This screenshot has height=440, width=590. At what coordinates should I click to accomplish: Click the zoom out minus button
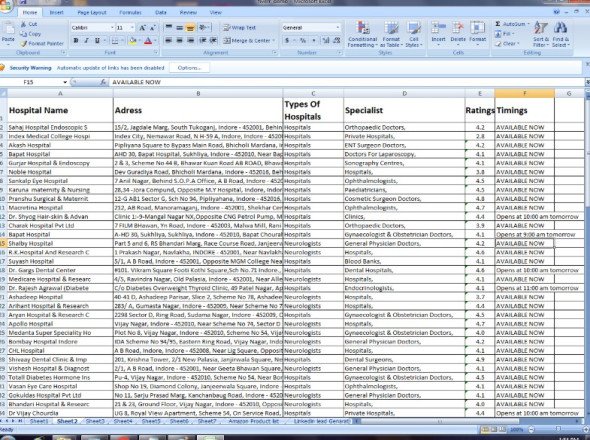(531, 429)
